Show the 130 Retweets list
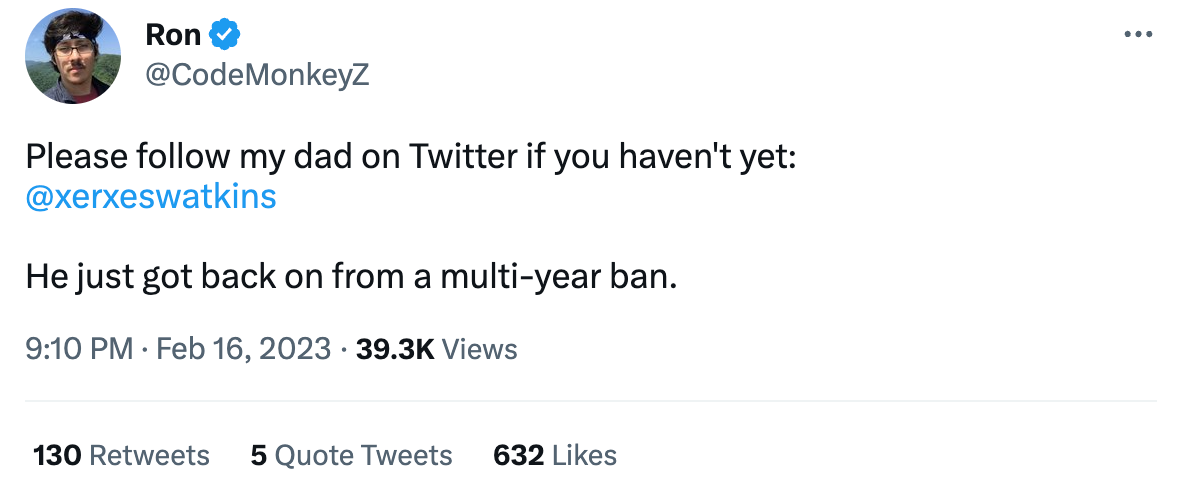This screenshot has width=1186, height=484. tap(121, 456)
